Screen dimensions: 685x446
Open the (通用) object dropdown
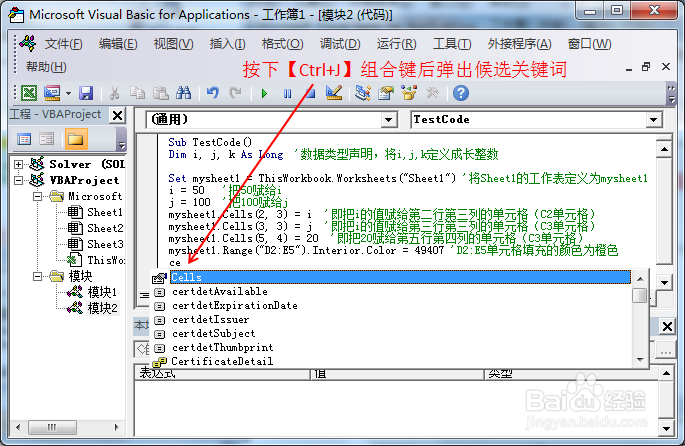[x=388, y=120]
